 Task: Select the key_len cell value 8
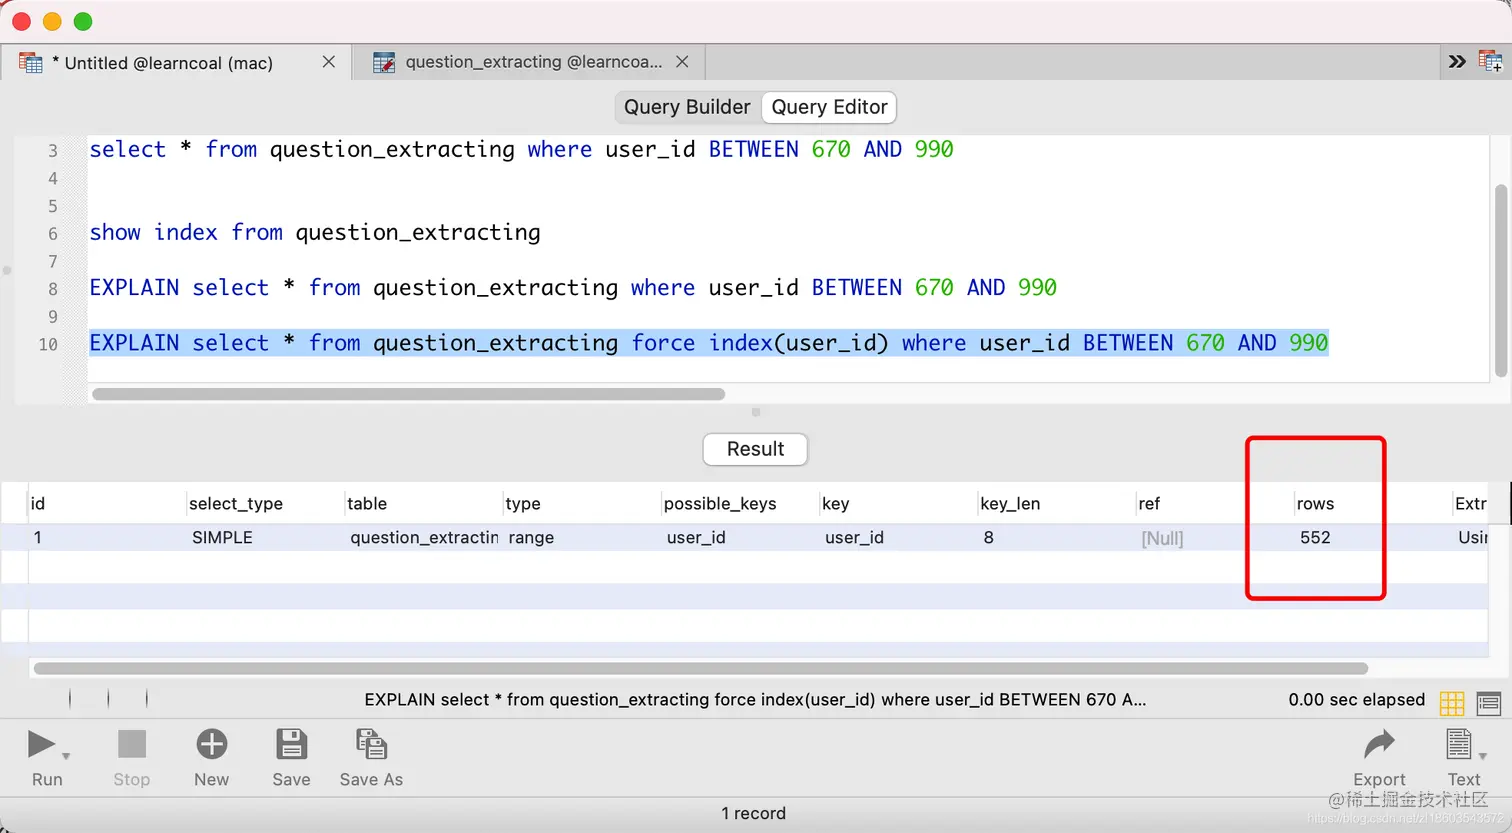1056,538
